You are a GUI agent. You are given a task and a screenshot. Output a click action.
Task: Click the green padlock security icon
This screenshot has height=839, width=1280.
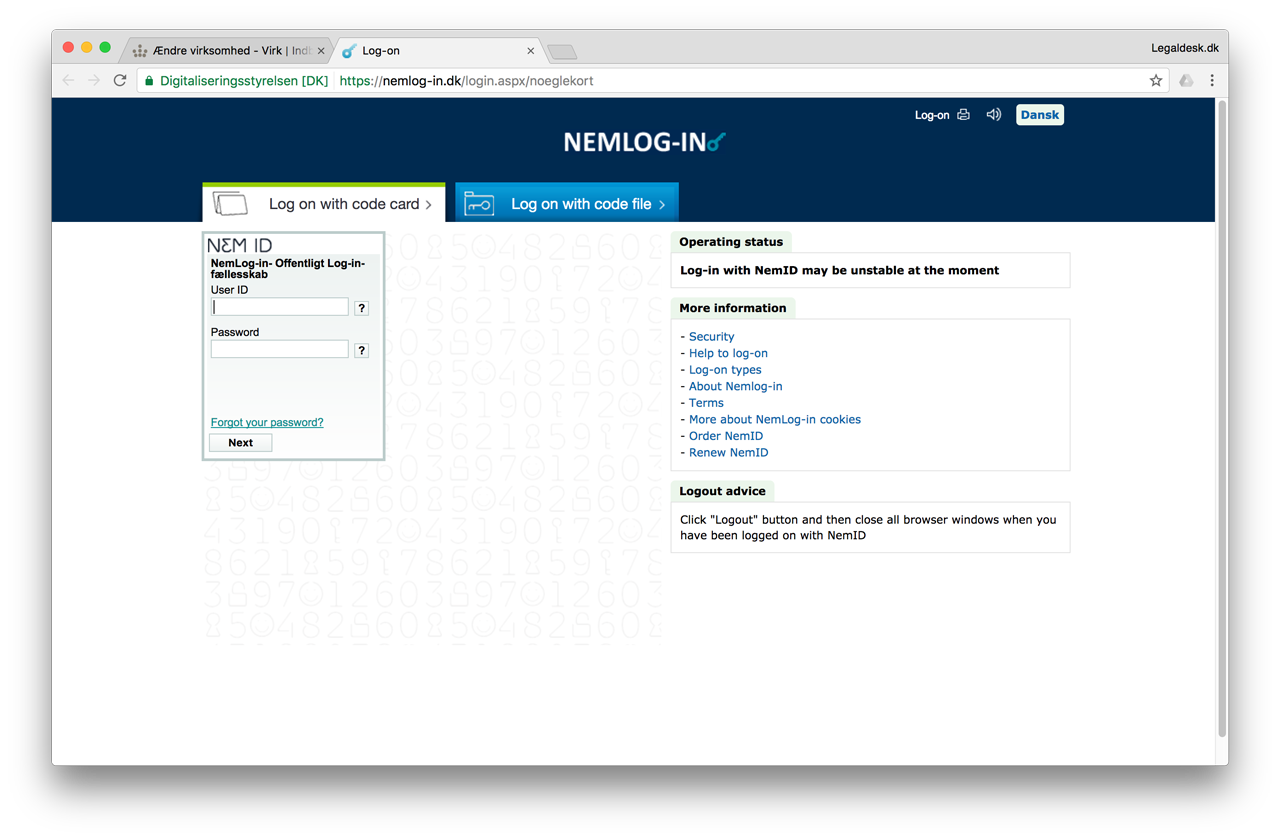coord(149,81)
